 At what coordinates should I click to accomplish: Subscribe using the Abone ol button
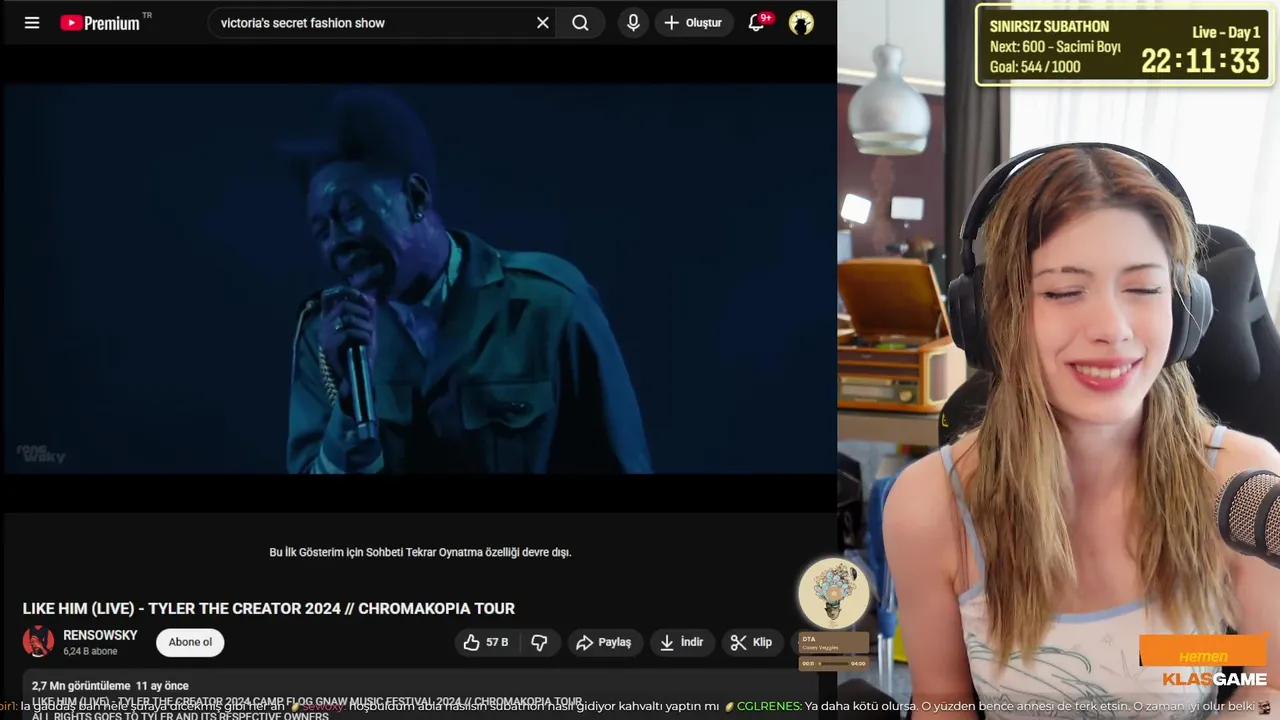pos(190,642)
